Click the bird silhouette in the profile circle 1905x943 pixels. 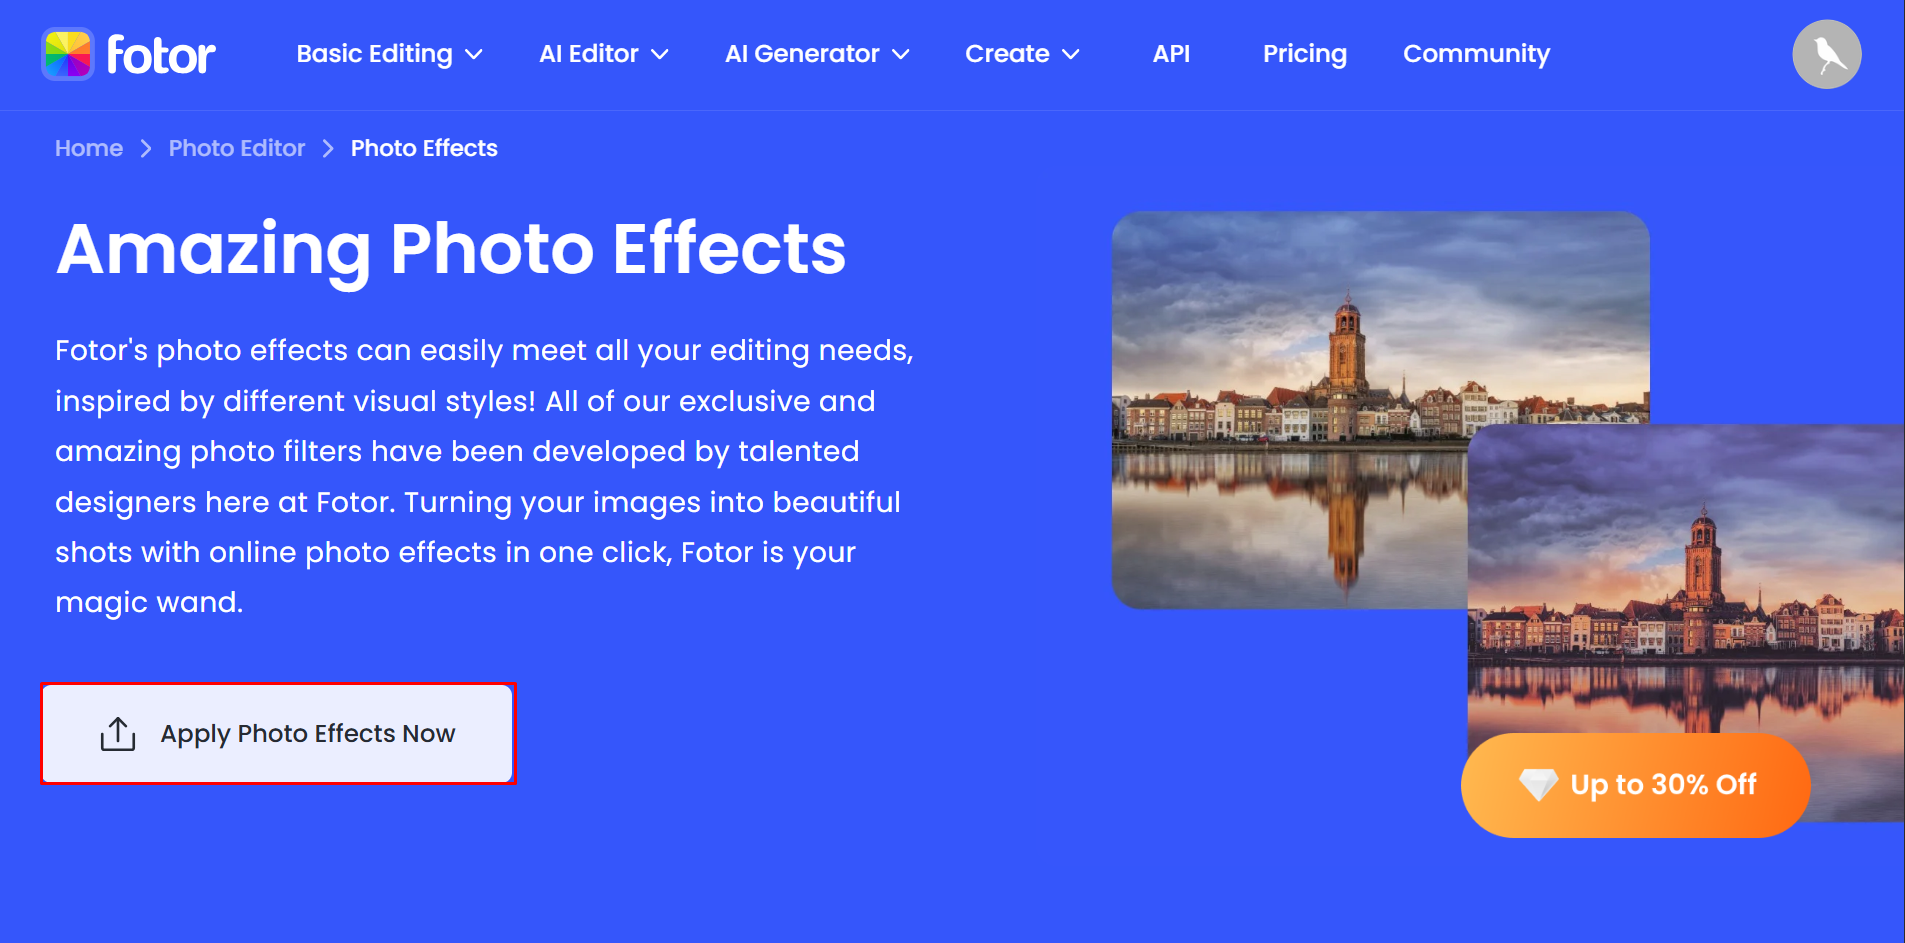[1829, 56]
